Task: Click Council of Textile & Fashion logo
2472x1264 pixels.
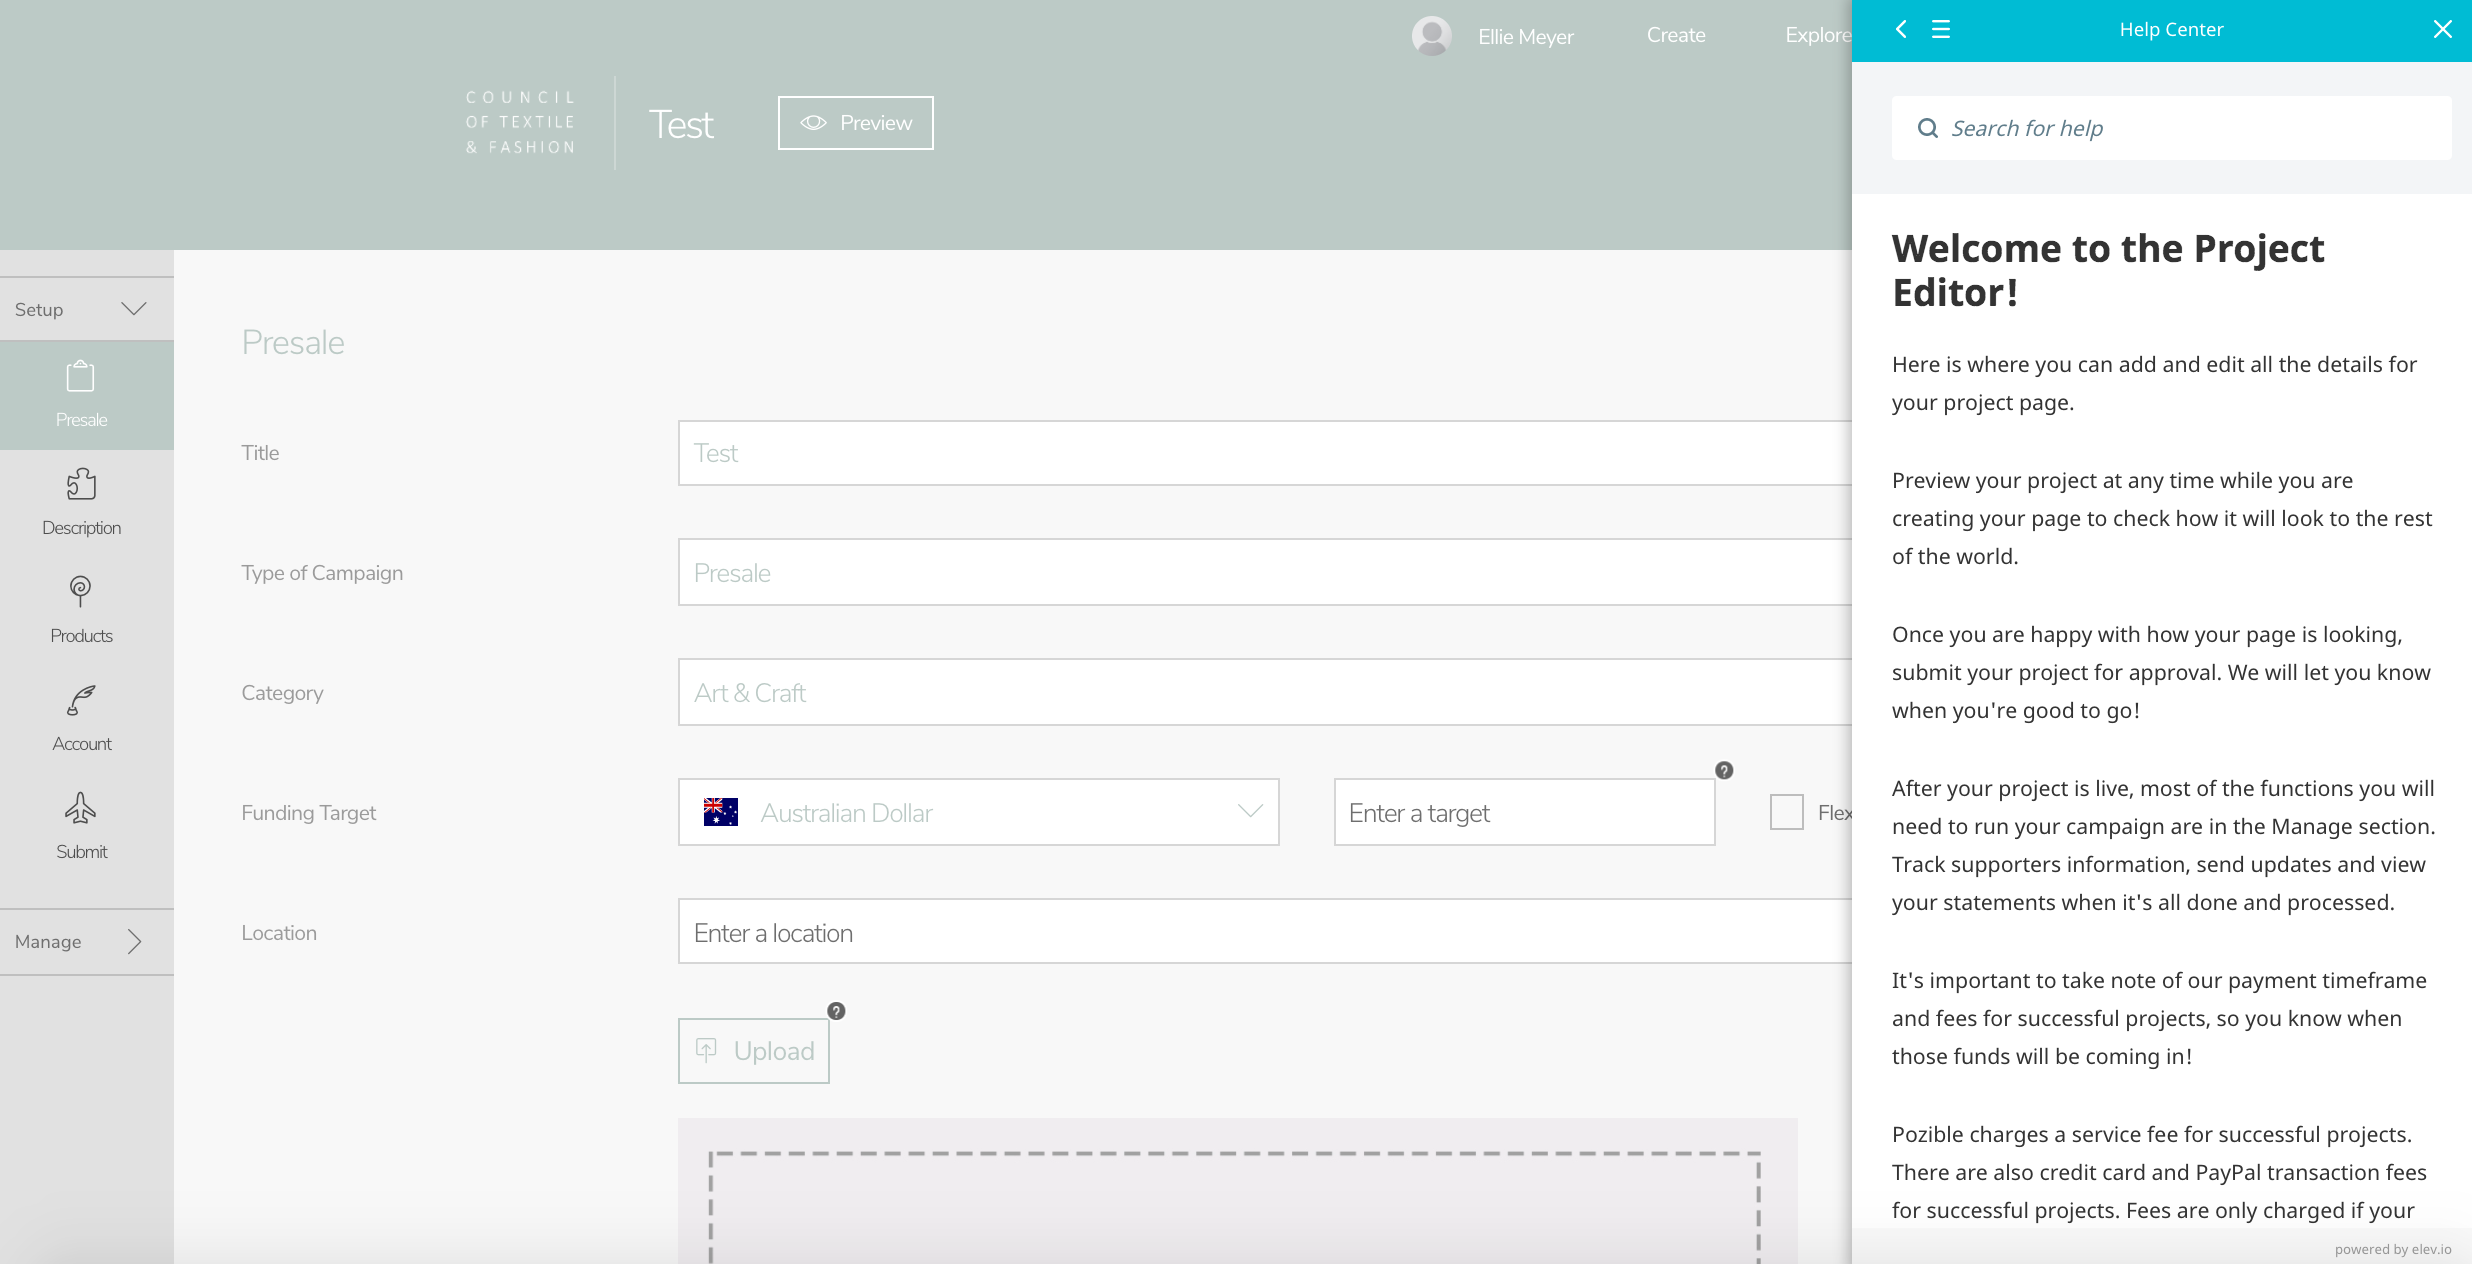Action: coord(521,122)
